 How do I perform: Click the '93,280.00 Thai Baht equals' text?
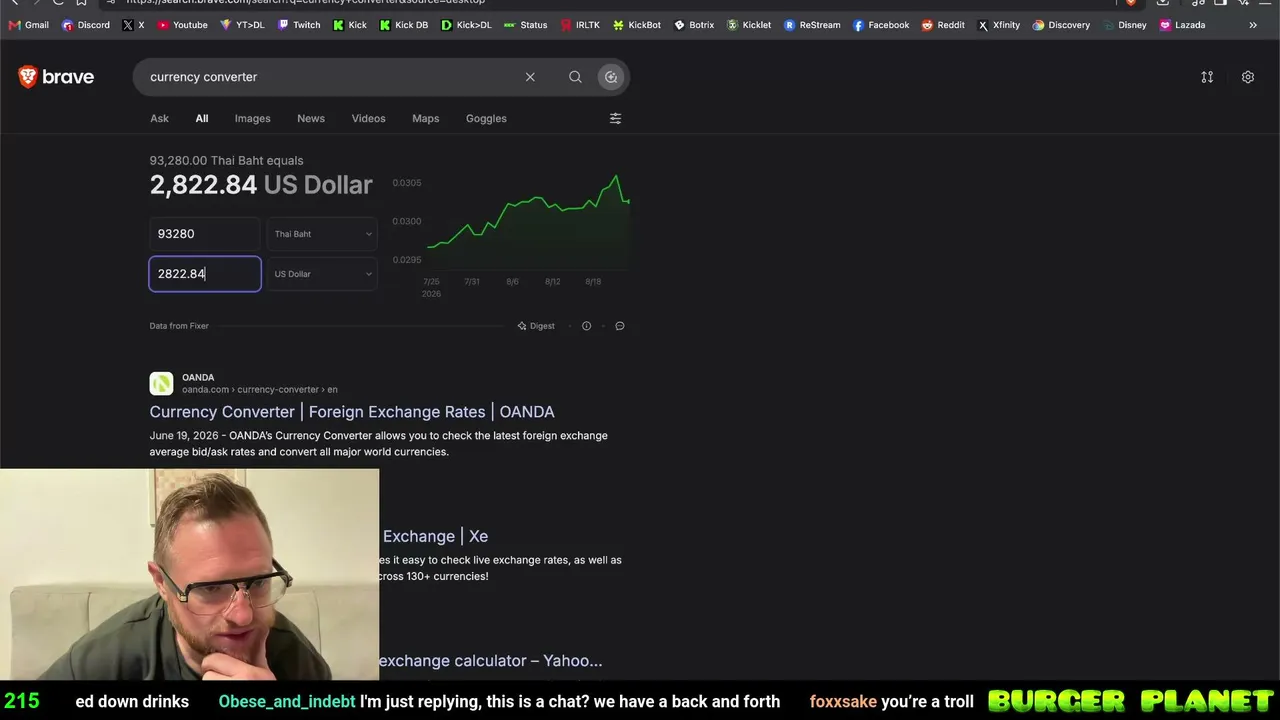[x=226, y=160]
